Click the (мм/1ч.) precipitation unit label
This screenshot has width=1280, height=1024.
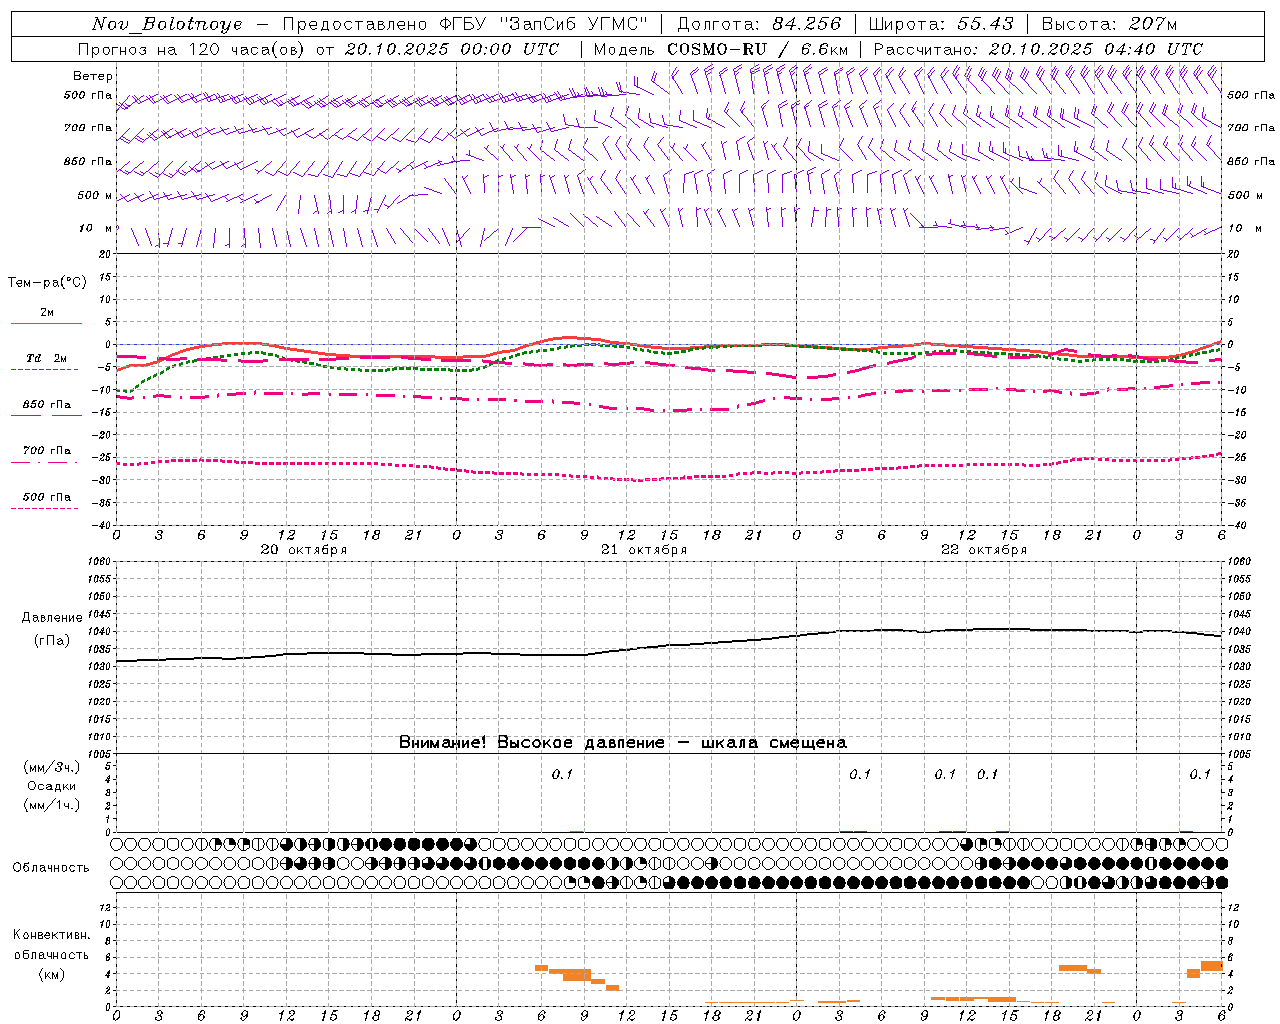[52, 805]
